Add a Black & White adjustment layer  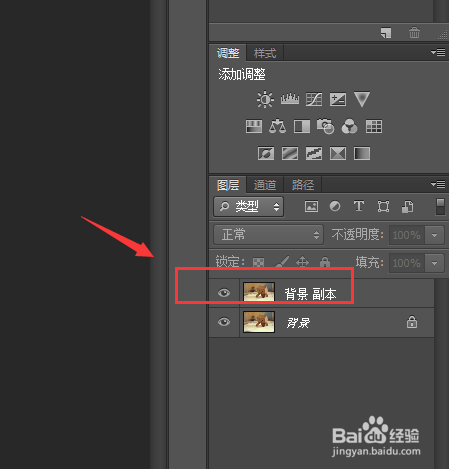pos(302,127)
